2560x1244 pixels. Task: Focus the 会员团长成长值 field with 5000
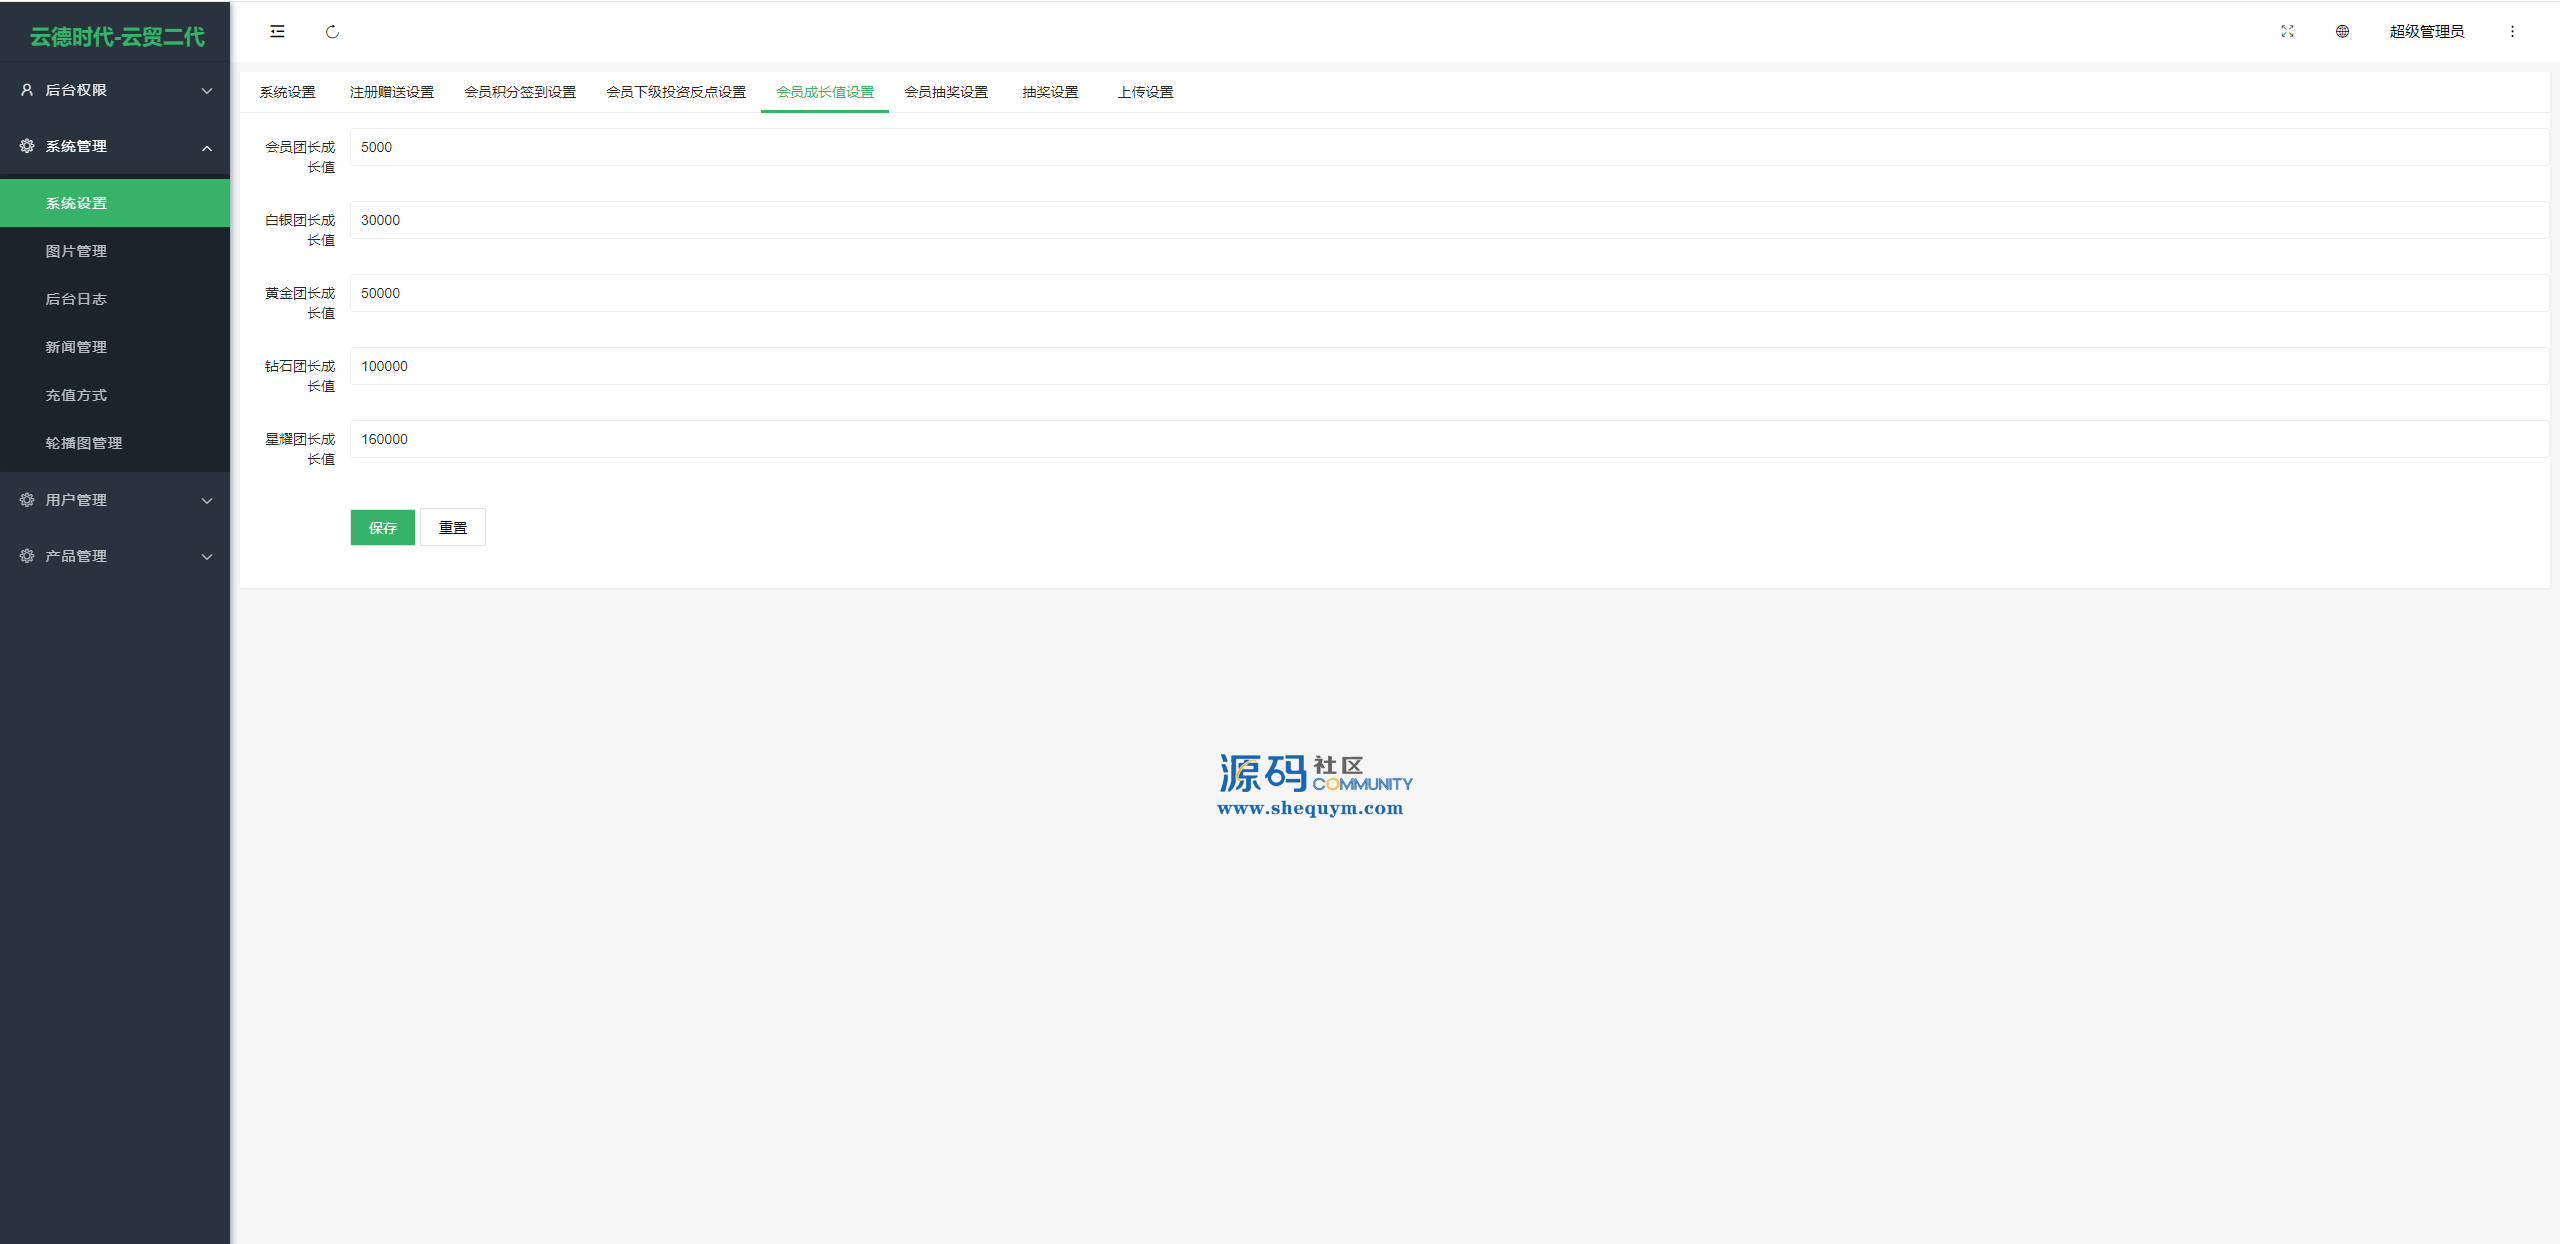(1449, 147)
